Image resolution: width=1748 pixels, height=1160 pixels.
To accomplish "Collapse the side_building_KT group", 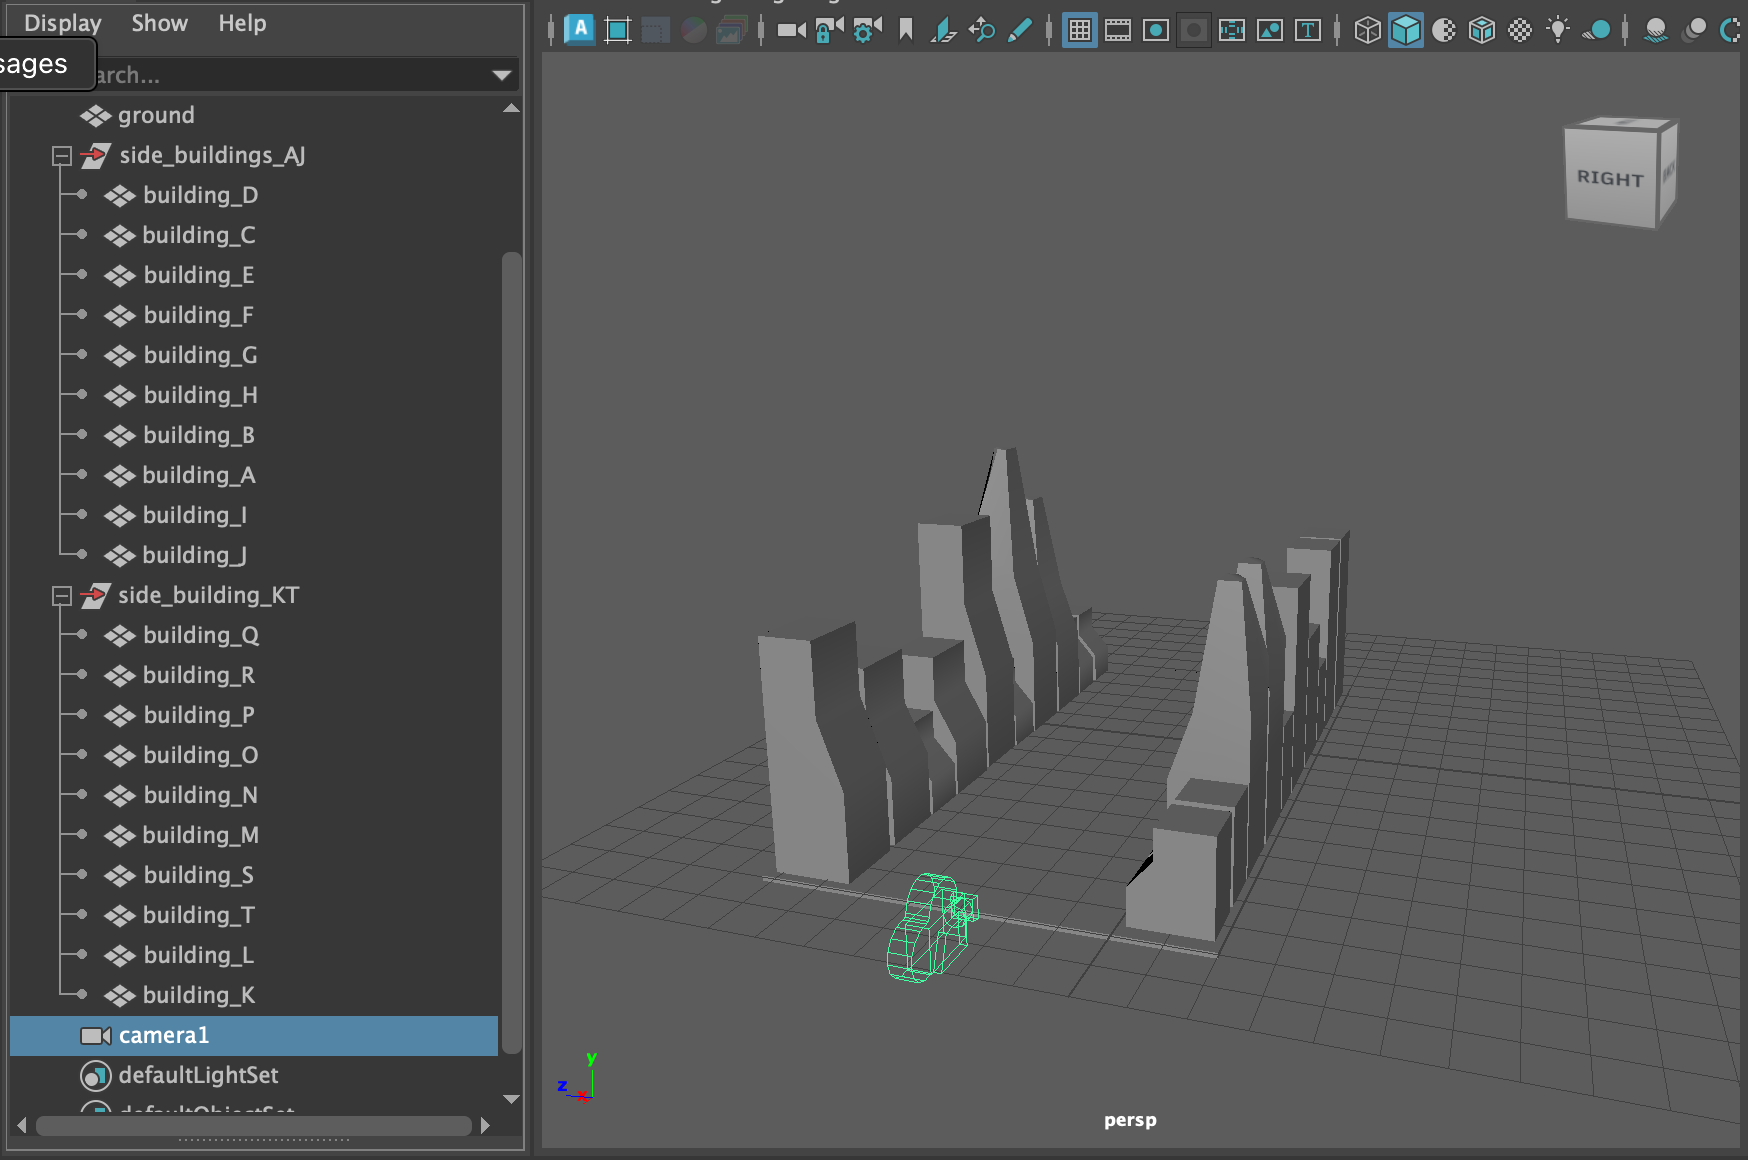I will coord(62,596).
